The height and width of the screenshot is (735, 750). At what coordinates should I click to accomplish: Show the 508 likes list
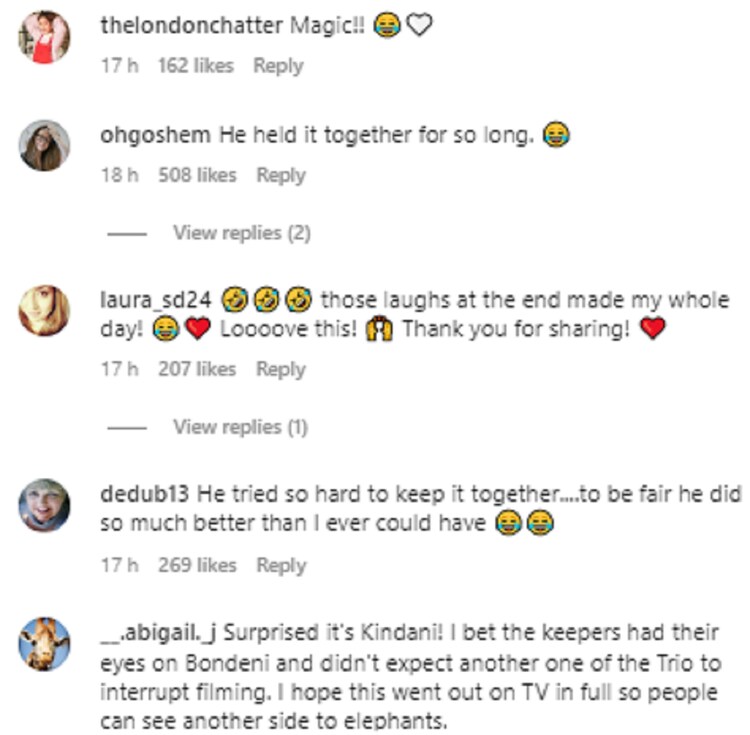(197, 175)
